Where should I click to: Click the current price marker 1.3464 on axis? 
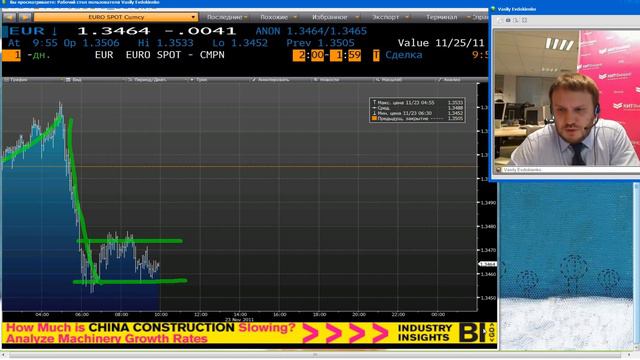487,264
